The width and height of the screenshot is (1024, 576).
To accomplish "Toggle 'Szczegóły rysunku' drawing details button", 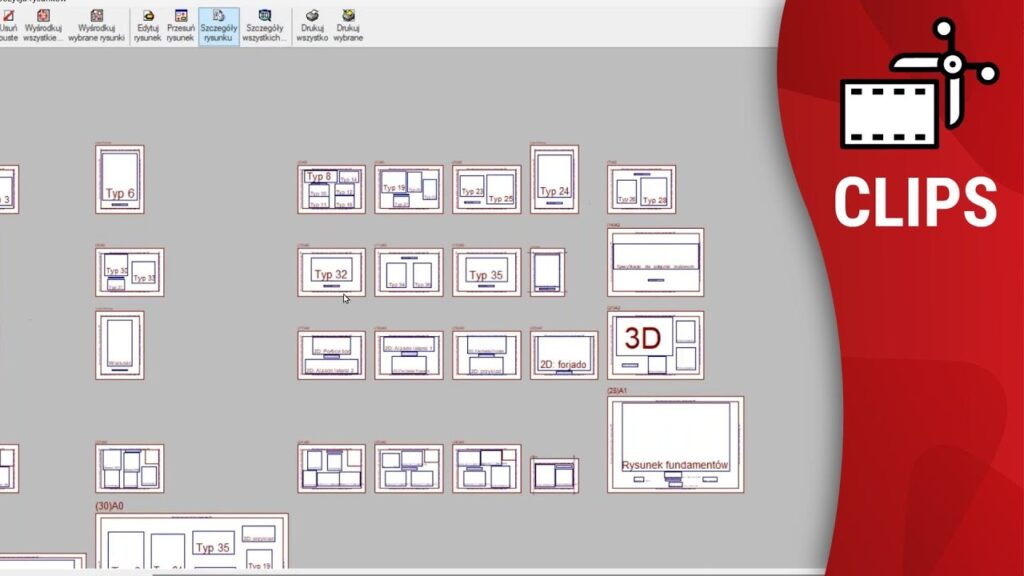I will [x=218, y=26].
